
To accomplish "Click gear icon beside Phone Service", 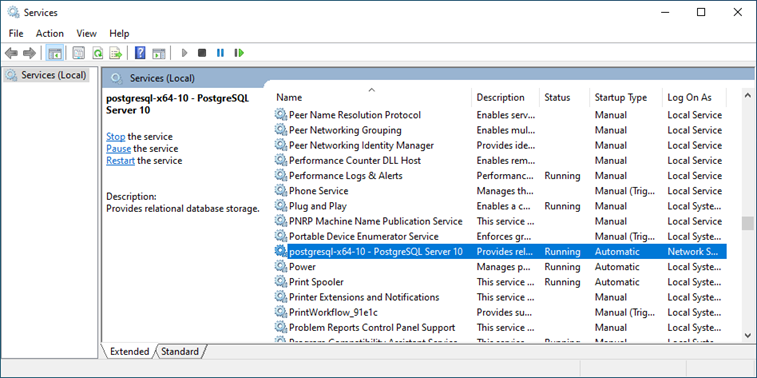I will (280, 191).
